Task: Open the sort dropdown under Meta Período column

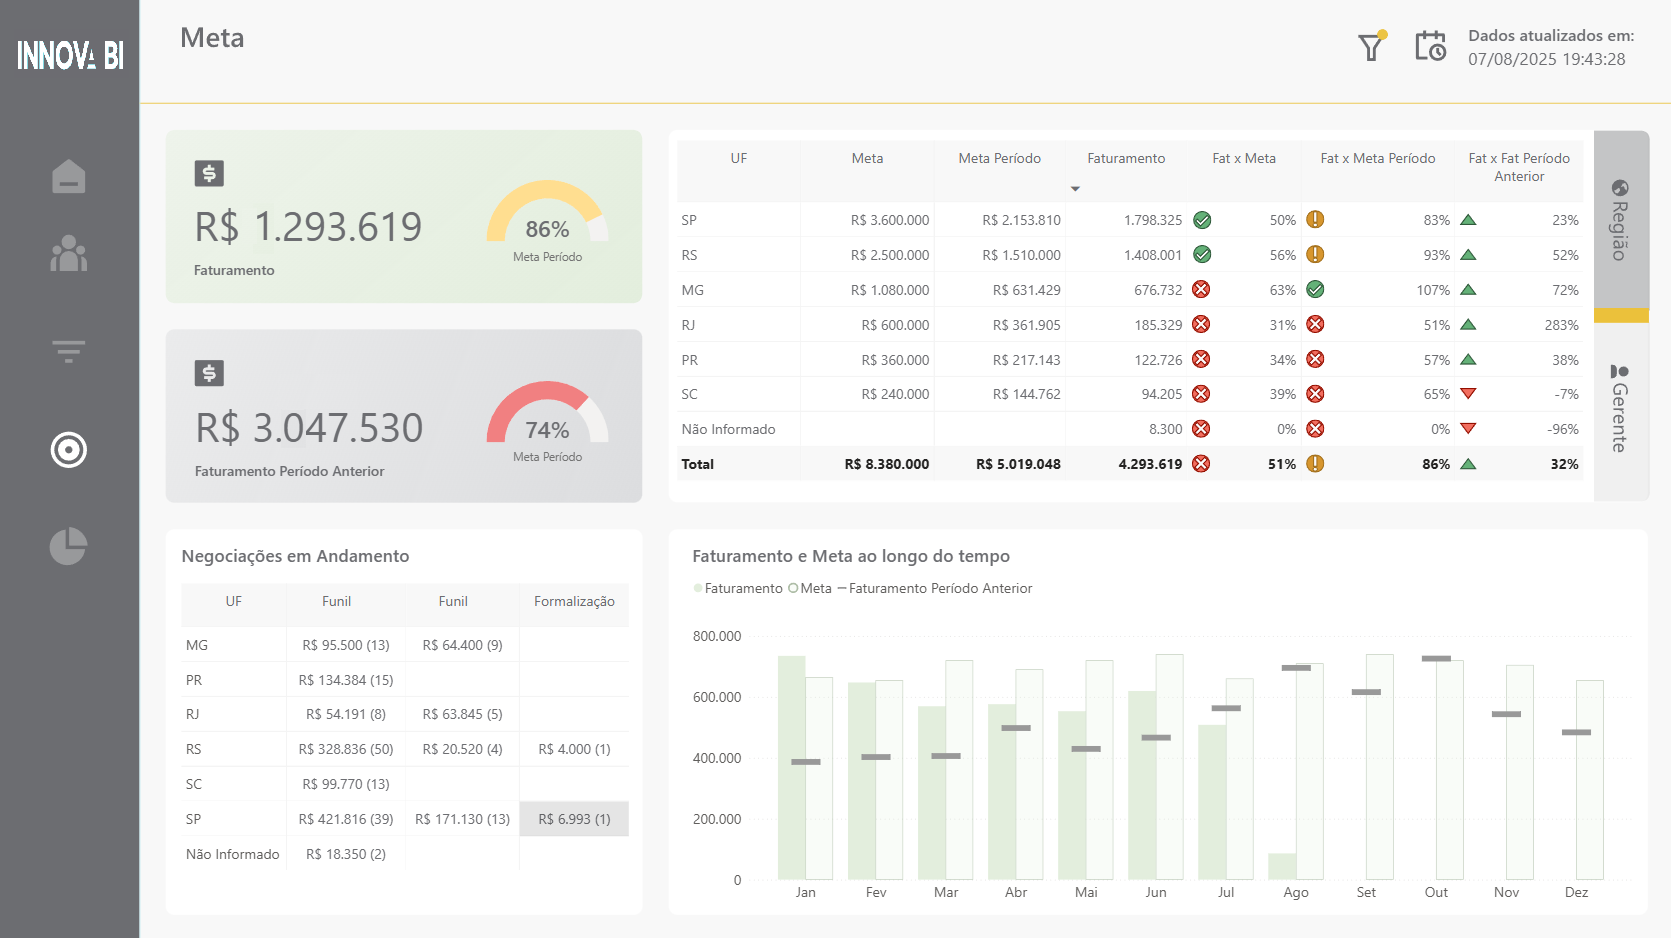Action: (1075, 188)
